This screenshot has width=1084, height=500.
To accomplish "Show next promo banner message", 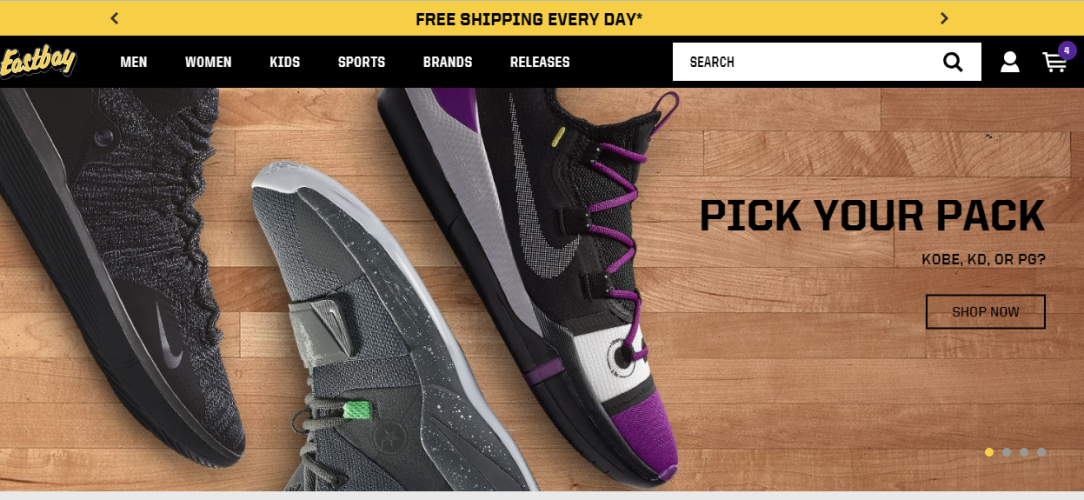I will 944,19.
